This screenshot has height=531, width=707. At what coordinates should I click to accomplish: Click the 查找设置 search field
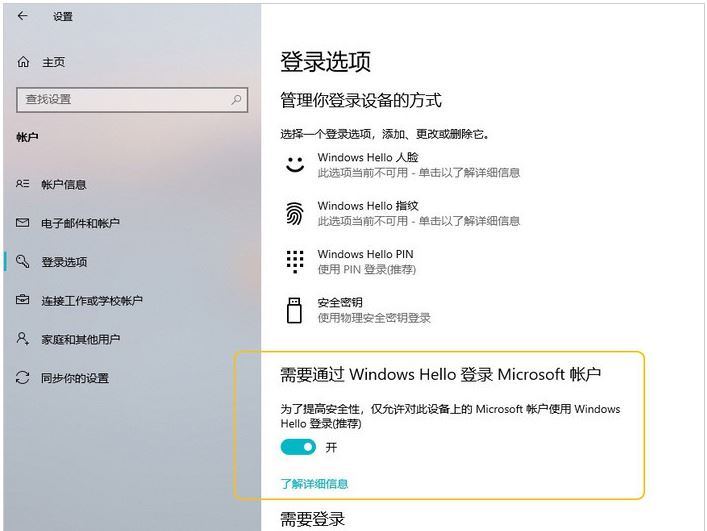pos(132,100)
